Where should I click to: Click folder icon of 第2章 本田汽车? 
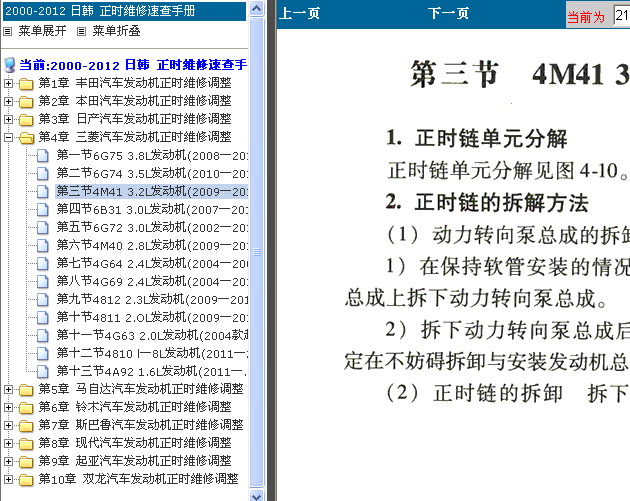26,102
